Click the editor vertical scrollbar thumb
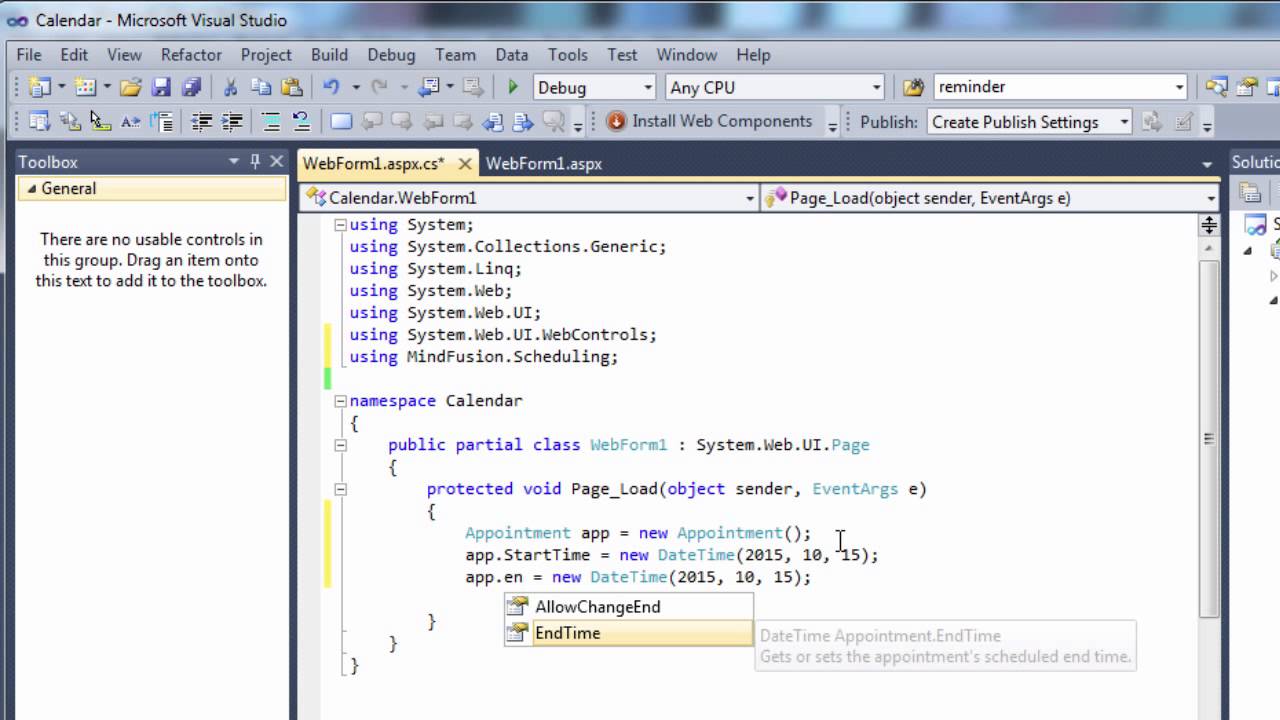 [1209, 438]
